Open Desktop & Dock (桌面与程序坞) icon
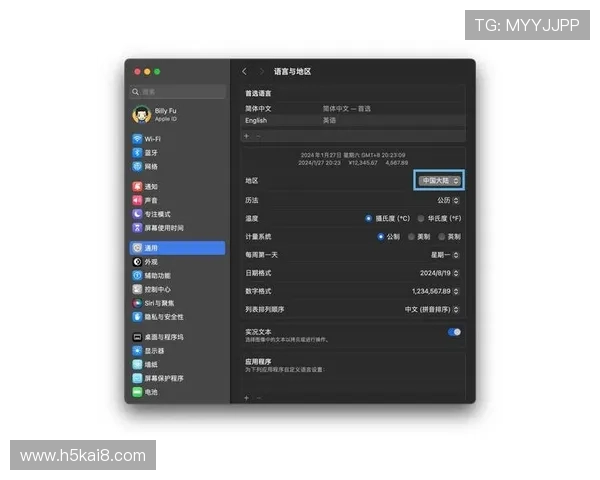The image size is (600, 480). [137, 337]
